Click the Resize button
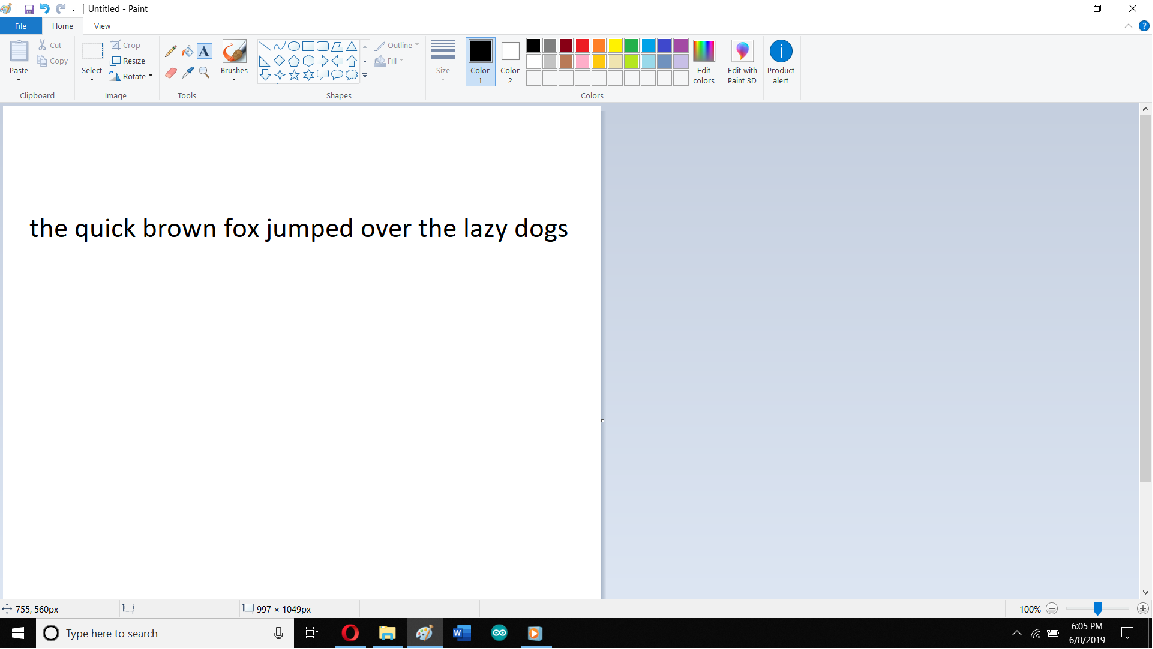 click(x=128, y=61)
